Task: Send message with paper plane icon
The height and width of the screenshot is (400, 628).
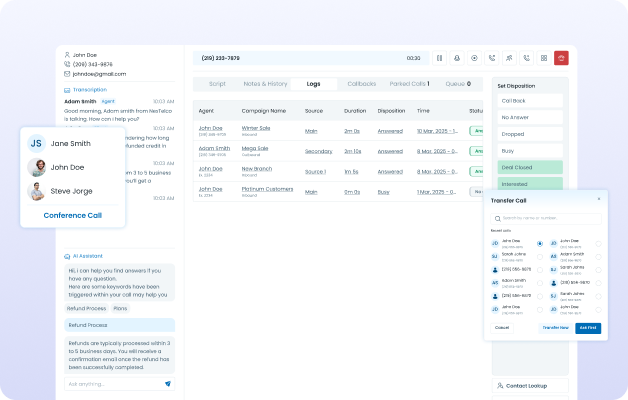Action: 168,384
